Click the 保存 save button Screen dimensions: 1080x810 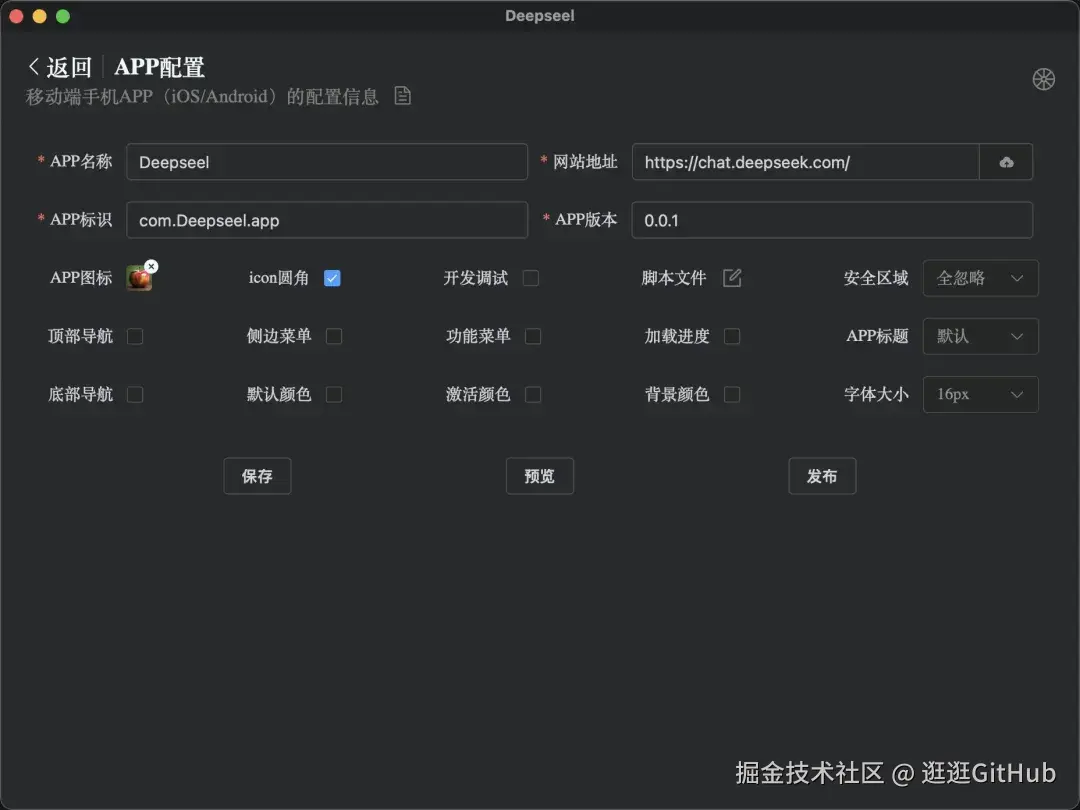click(x=257, y=476)
